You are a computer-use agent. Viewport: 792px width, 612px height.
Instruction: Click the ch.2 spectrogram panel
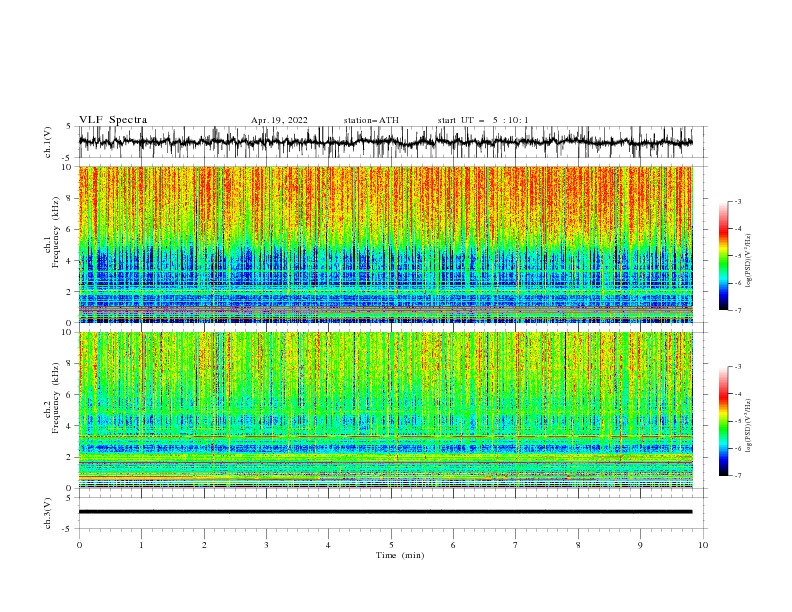[x=385, y=410]
